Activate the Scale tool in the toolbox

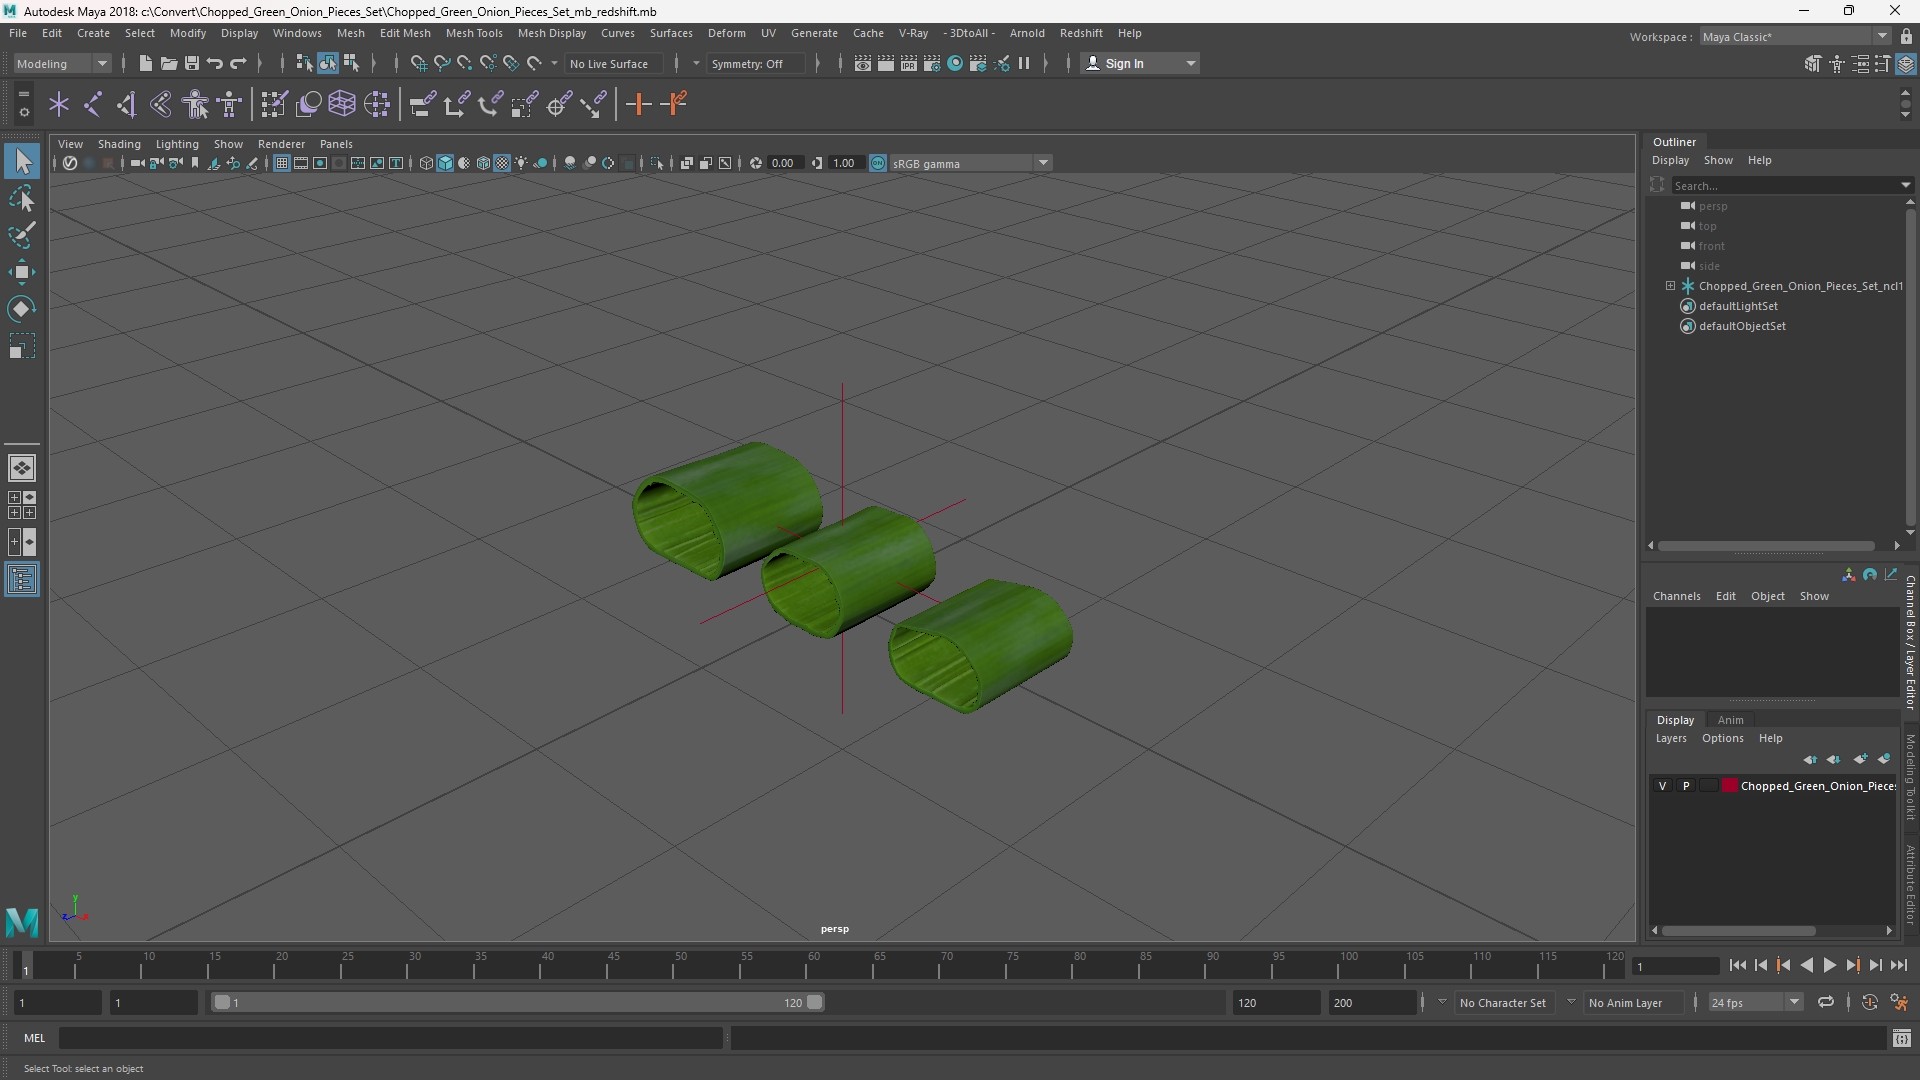click(x=22, y=346)
